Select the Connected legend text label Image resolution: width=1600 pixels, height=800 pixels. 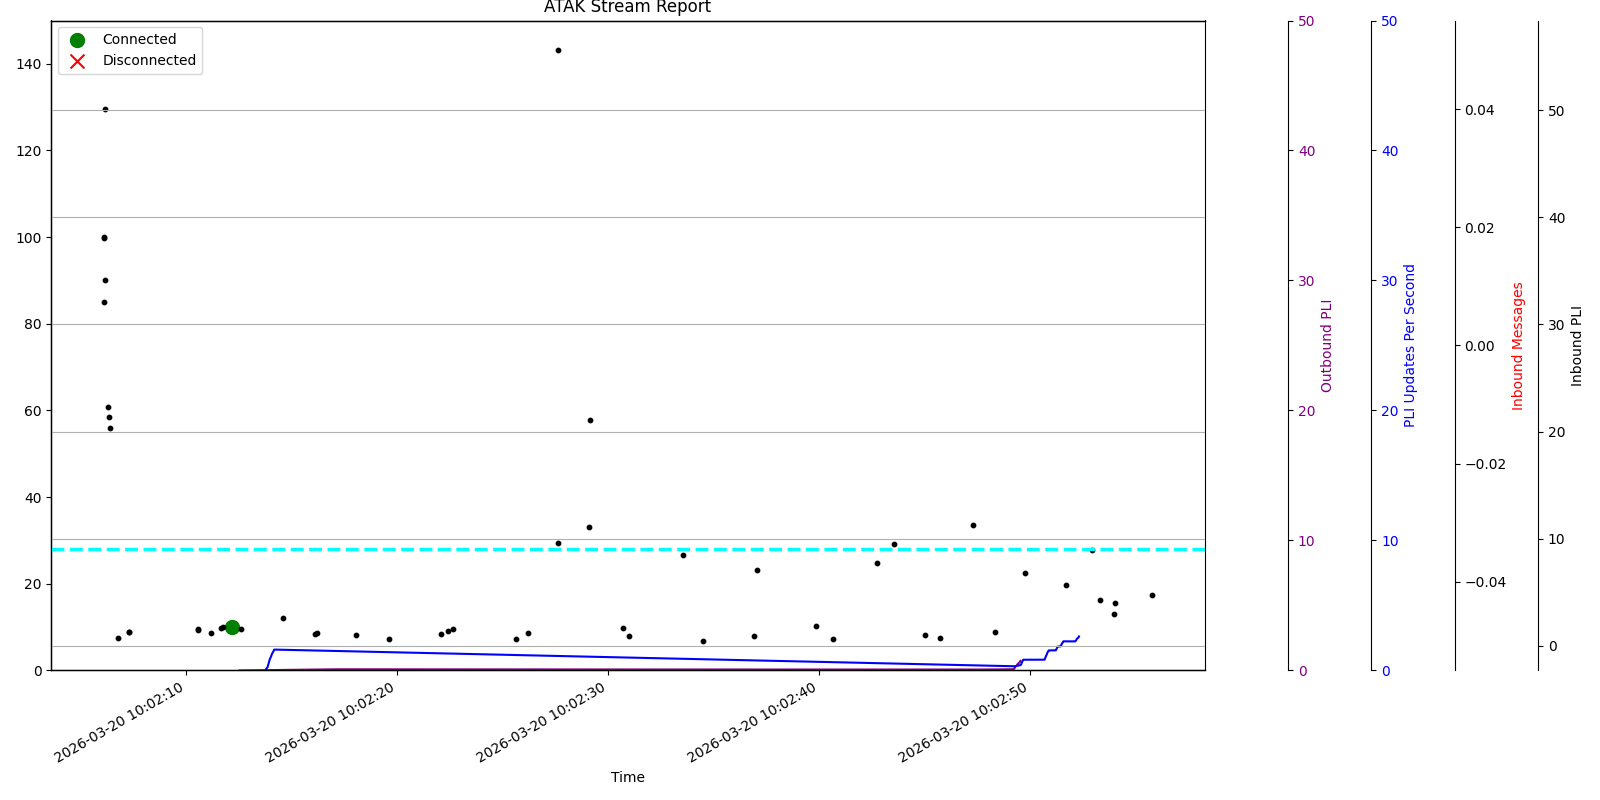[139, 40]
